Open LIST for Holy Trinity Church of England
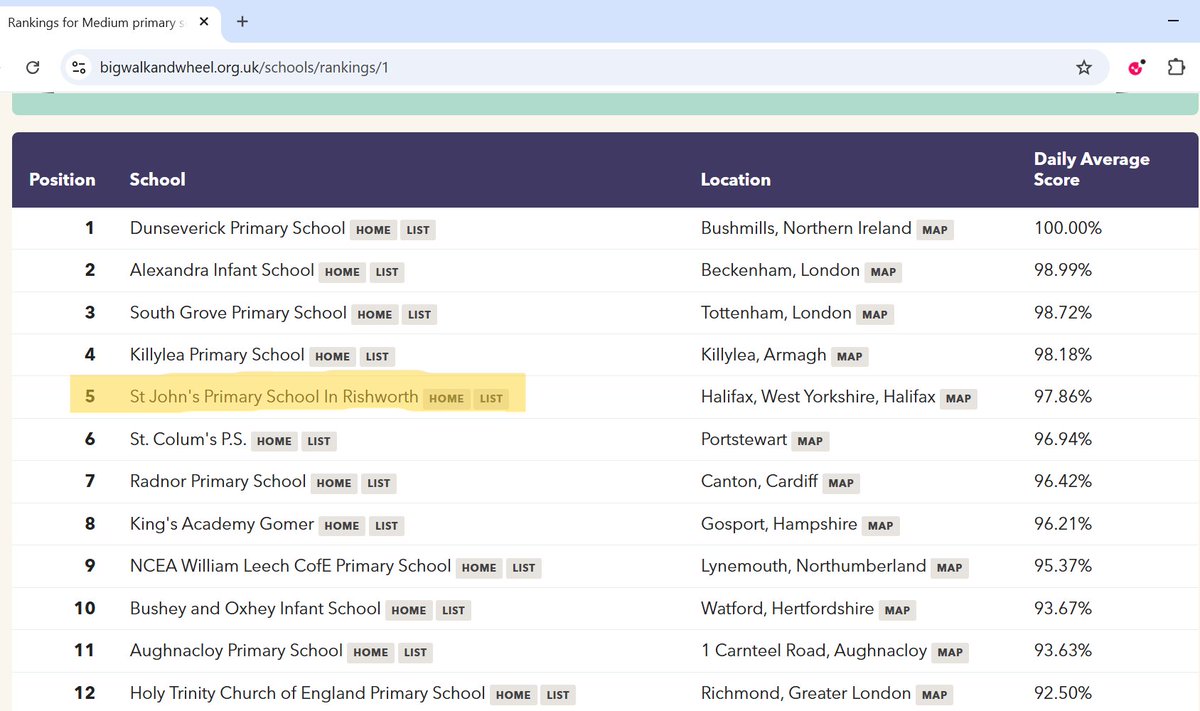 point(558,694)
